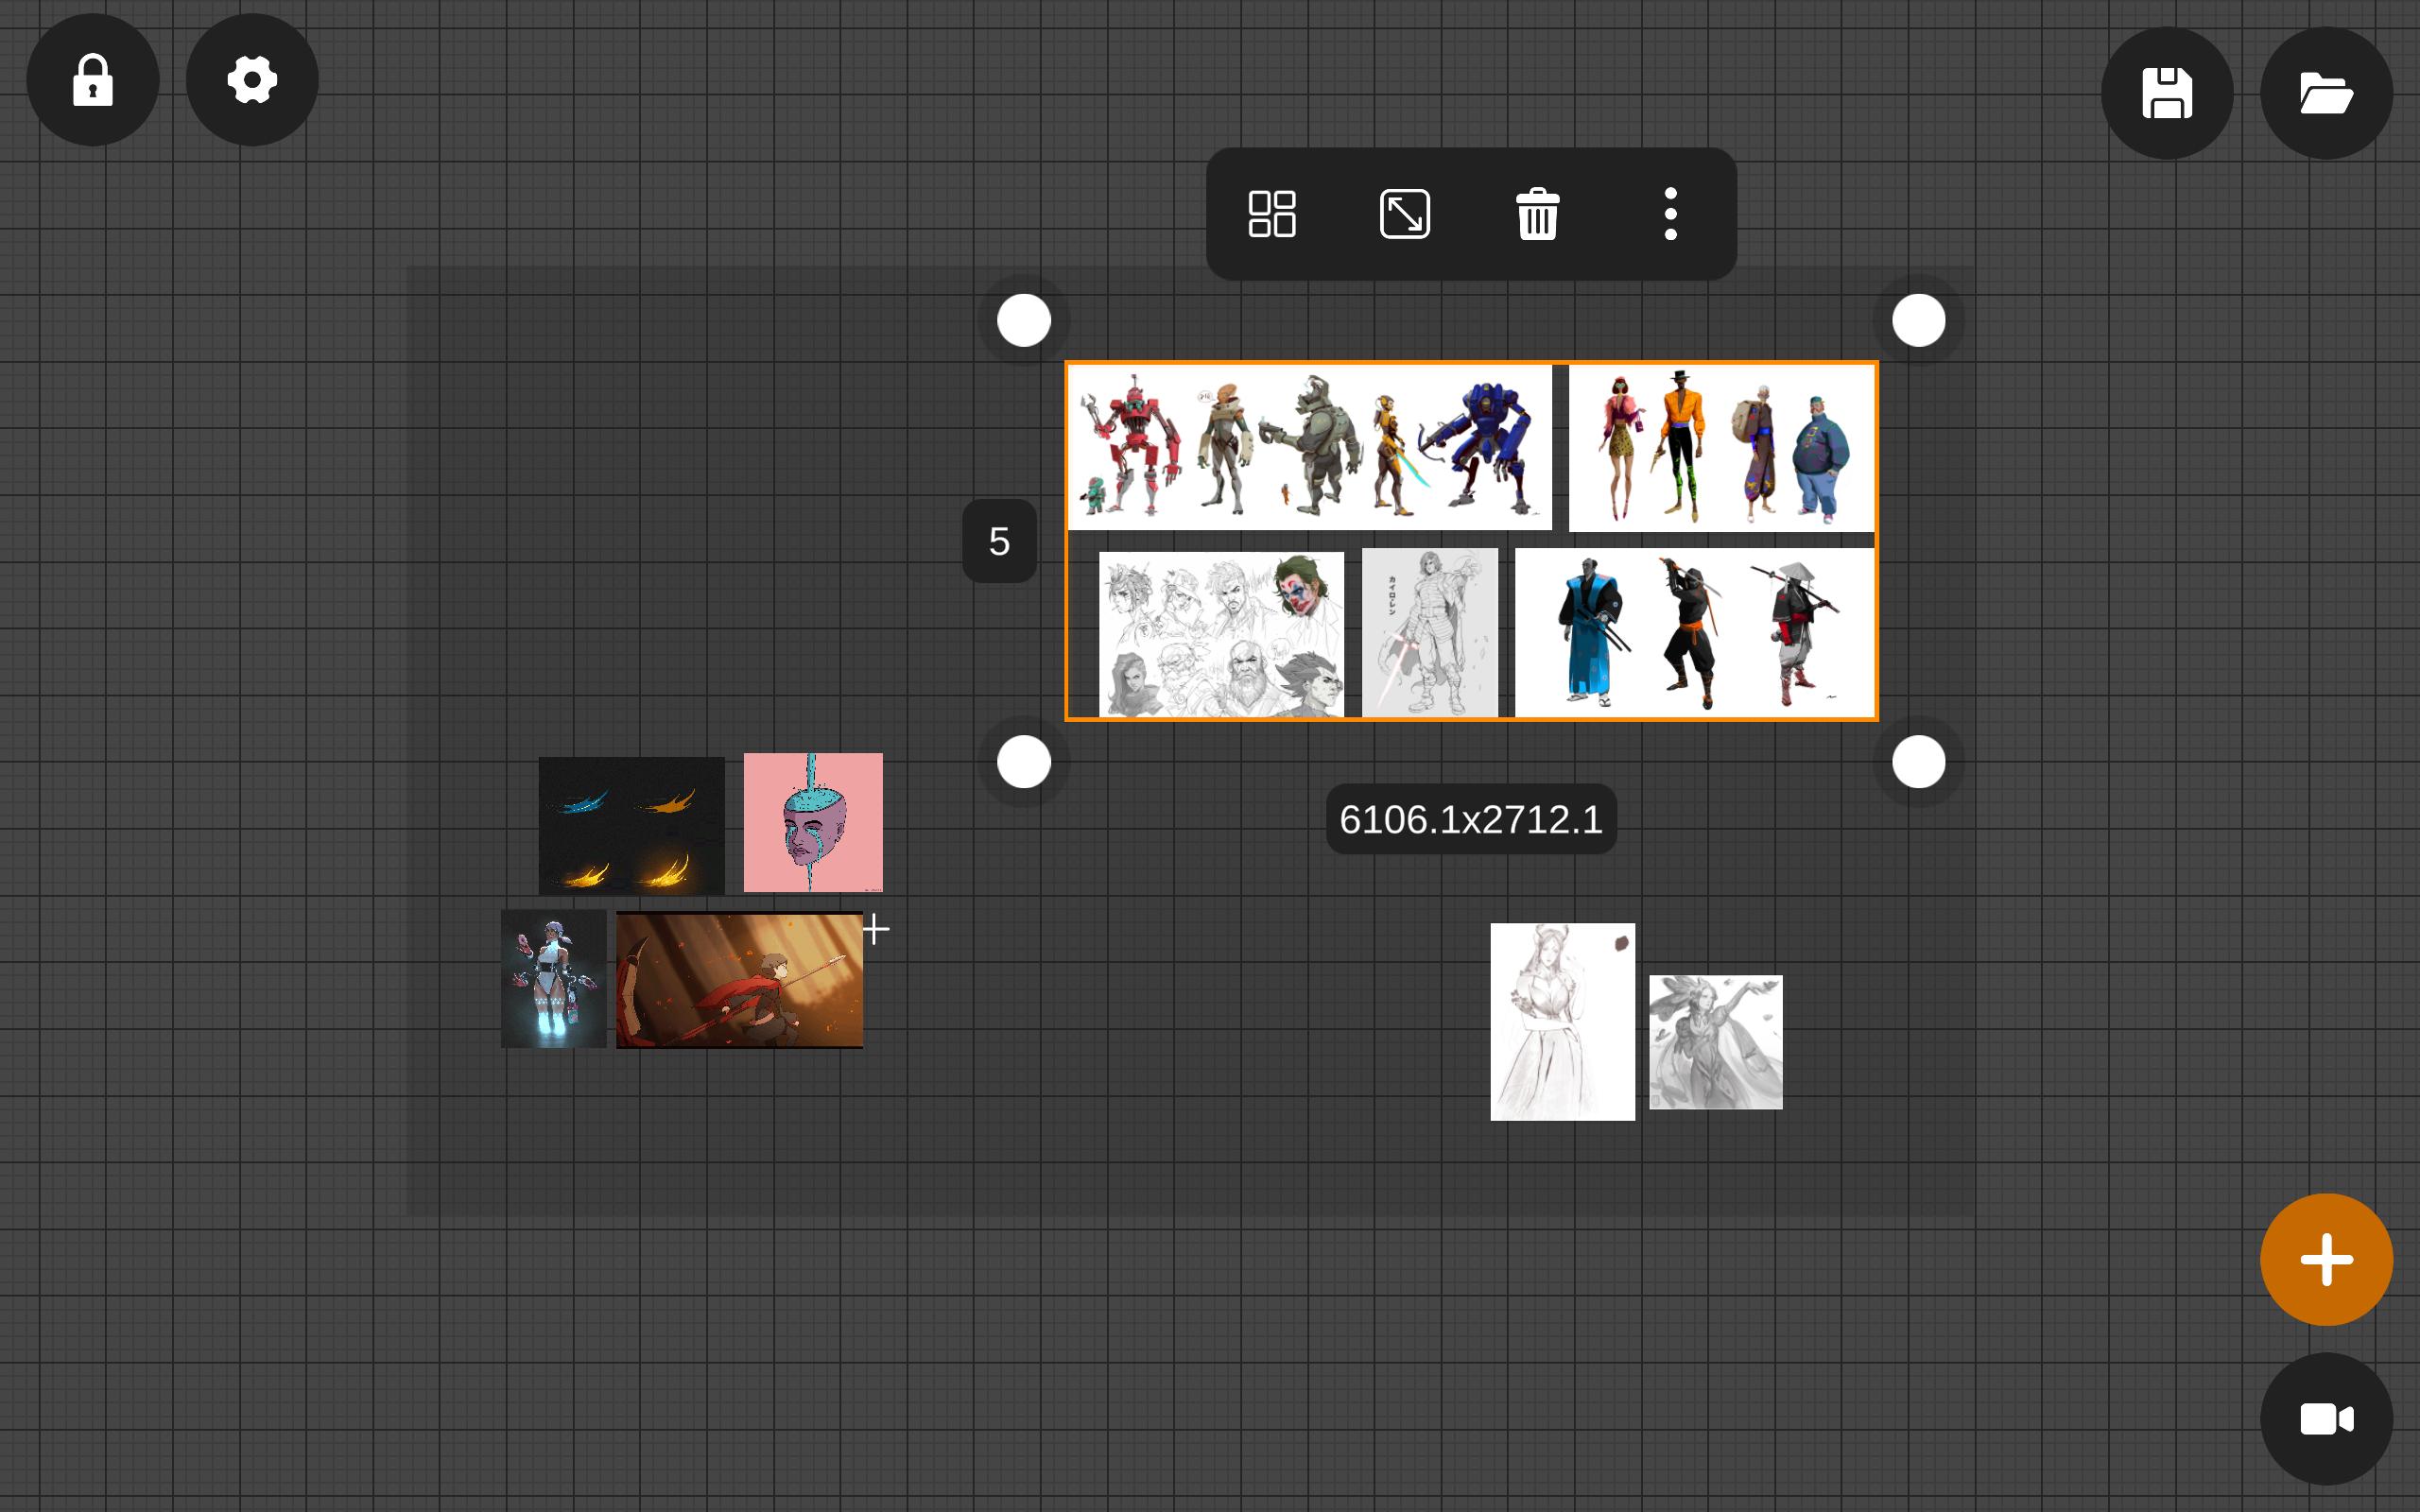Open a file with folder icon
This screenshot has width=2420, height=1512.
pyautogui.click(x=2326, y=93)
